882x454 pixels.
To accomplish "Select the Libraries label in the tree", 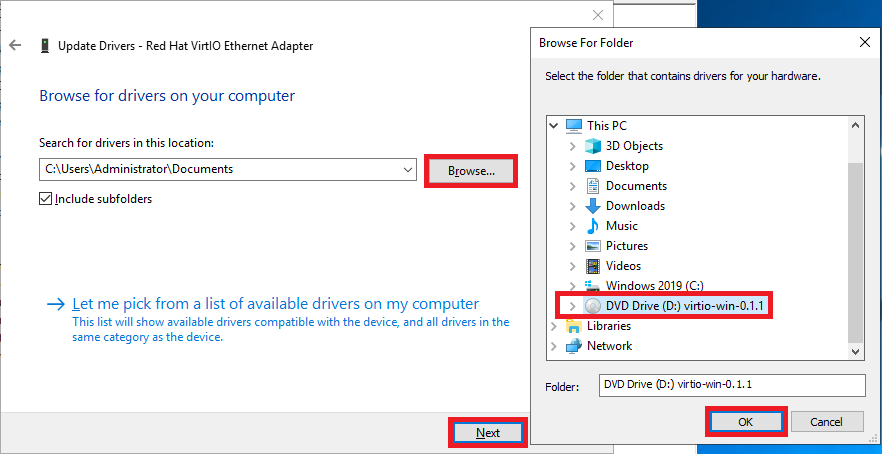I will tap(609, 326).
